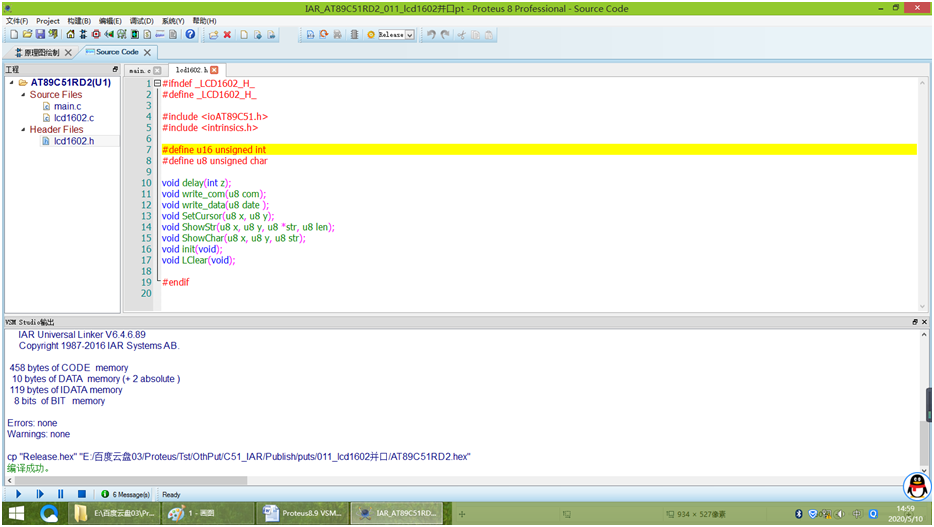Click the gear icon beside Release

point(371,35)
